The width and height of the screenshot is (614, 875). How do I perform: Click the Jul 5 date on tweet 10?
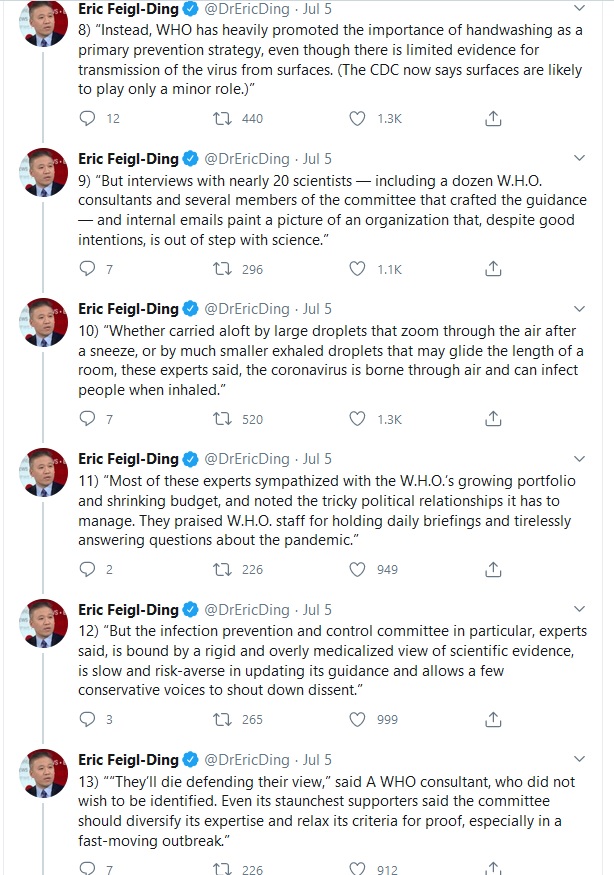(317, 308)
